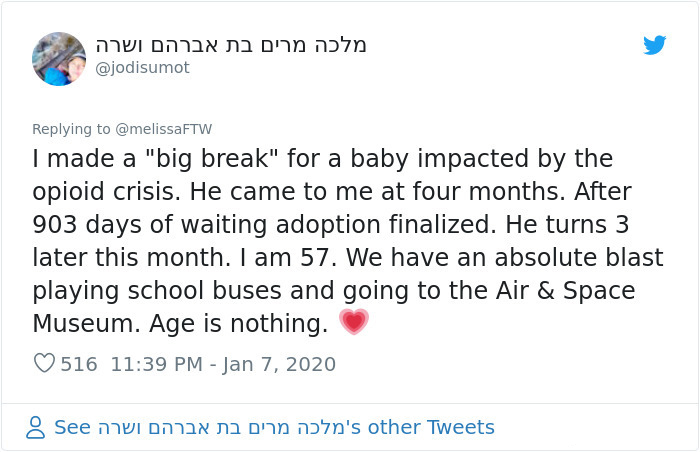This screenshot has width=700, height=452.
Task: Click the person icon in the footer
Action: coord(35,428)
